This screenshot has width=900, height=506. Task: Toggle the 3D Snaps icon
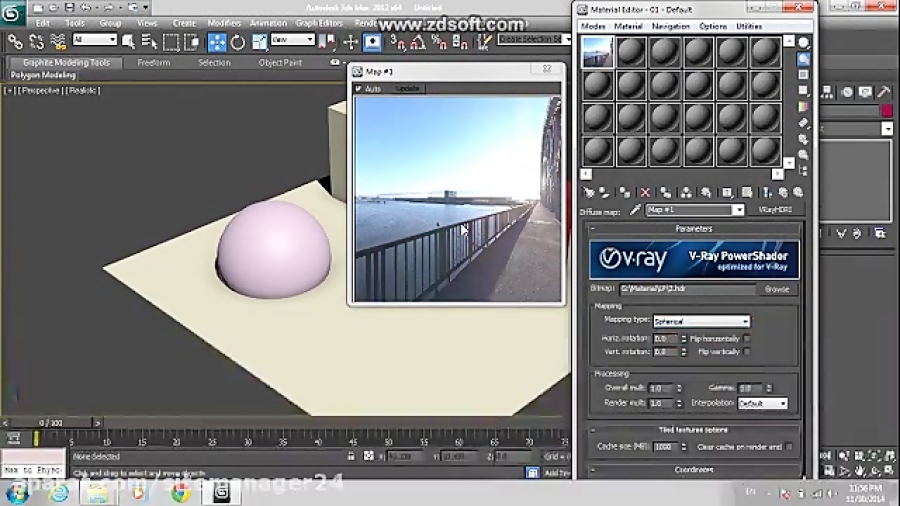(397, 41)
